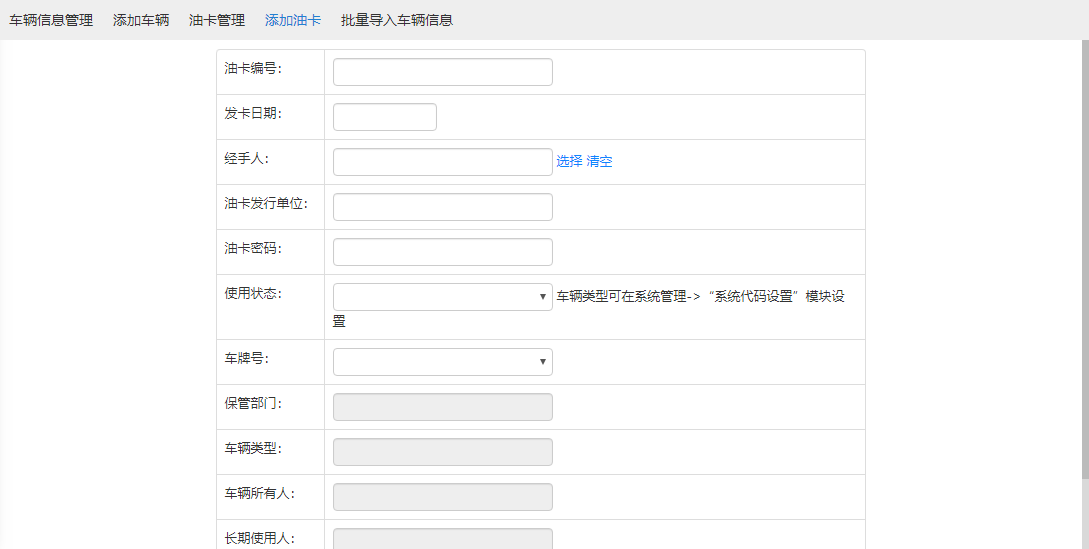Select the 添加油卡 tab

293,20
